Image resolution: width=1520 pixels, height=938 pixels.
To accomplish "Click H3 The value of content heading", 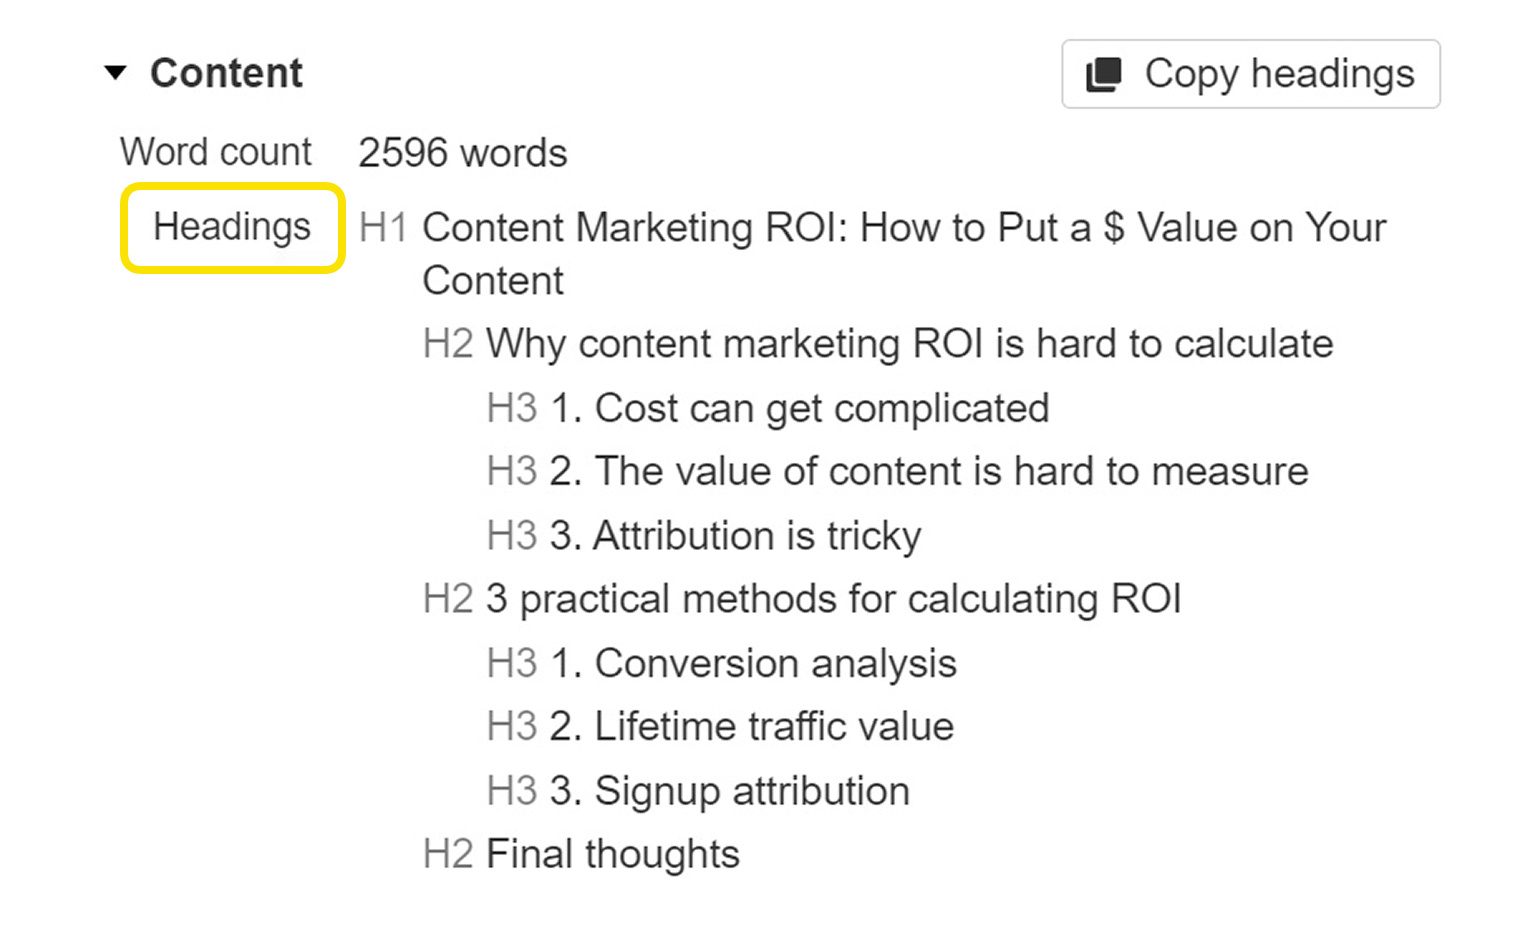I will (x=948, y=471).
